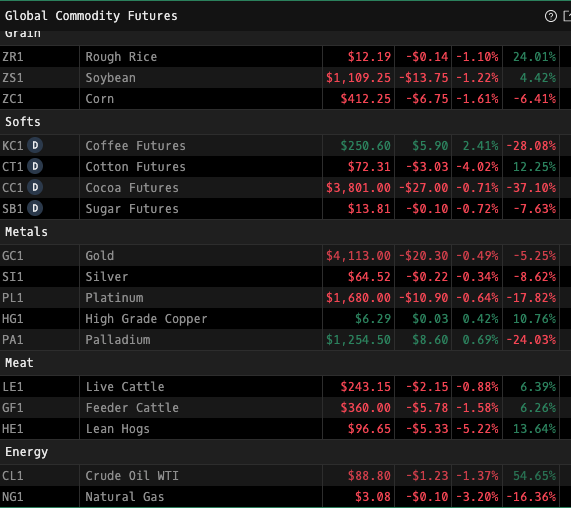Click the Gold name
Viewport: 571px width, 508px height.
(x=99, y=256)
